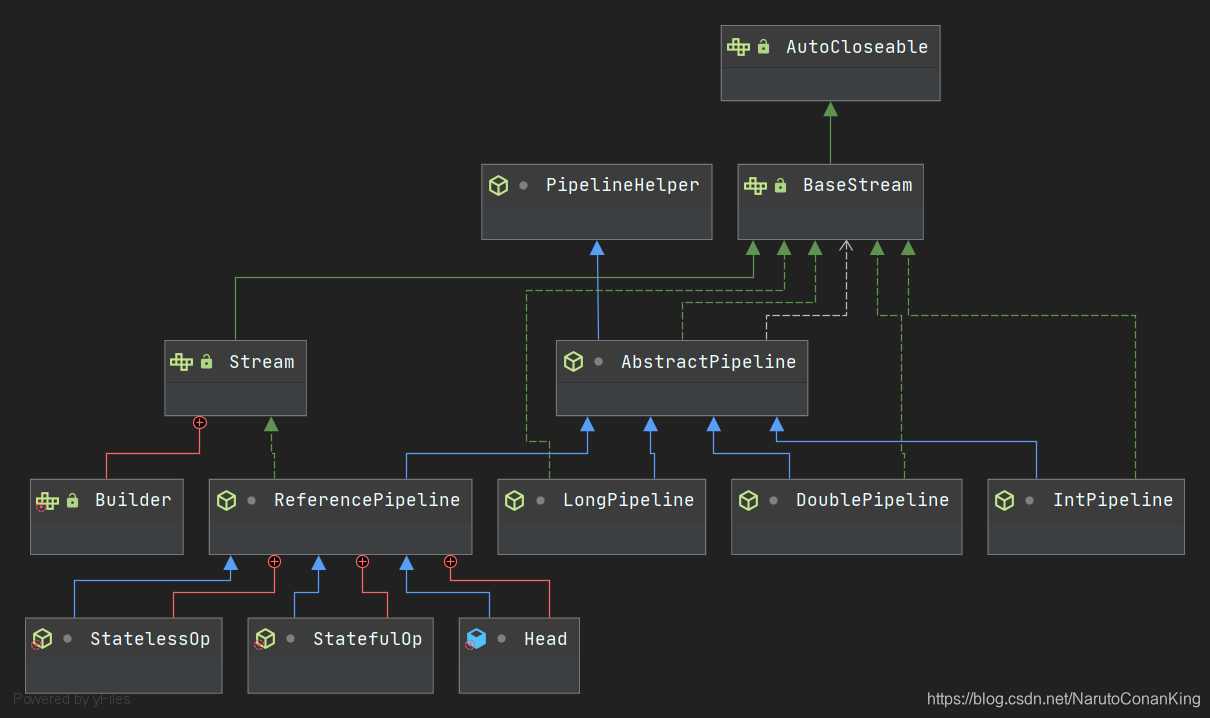Click the lock icon next to AutoCloseable
This screenshot has height=718, width=1210.
pyautogui.click(x=764, y=47)
